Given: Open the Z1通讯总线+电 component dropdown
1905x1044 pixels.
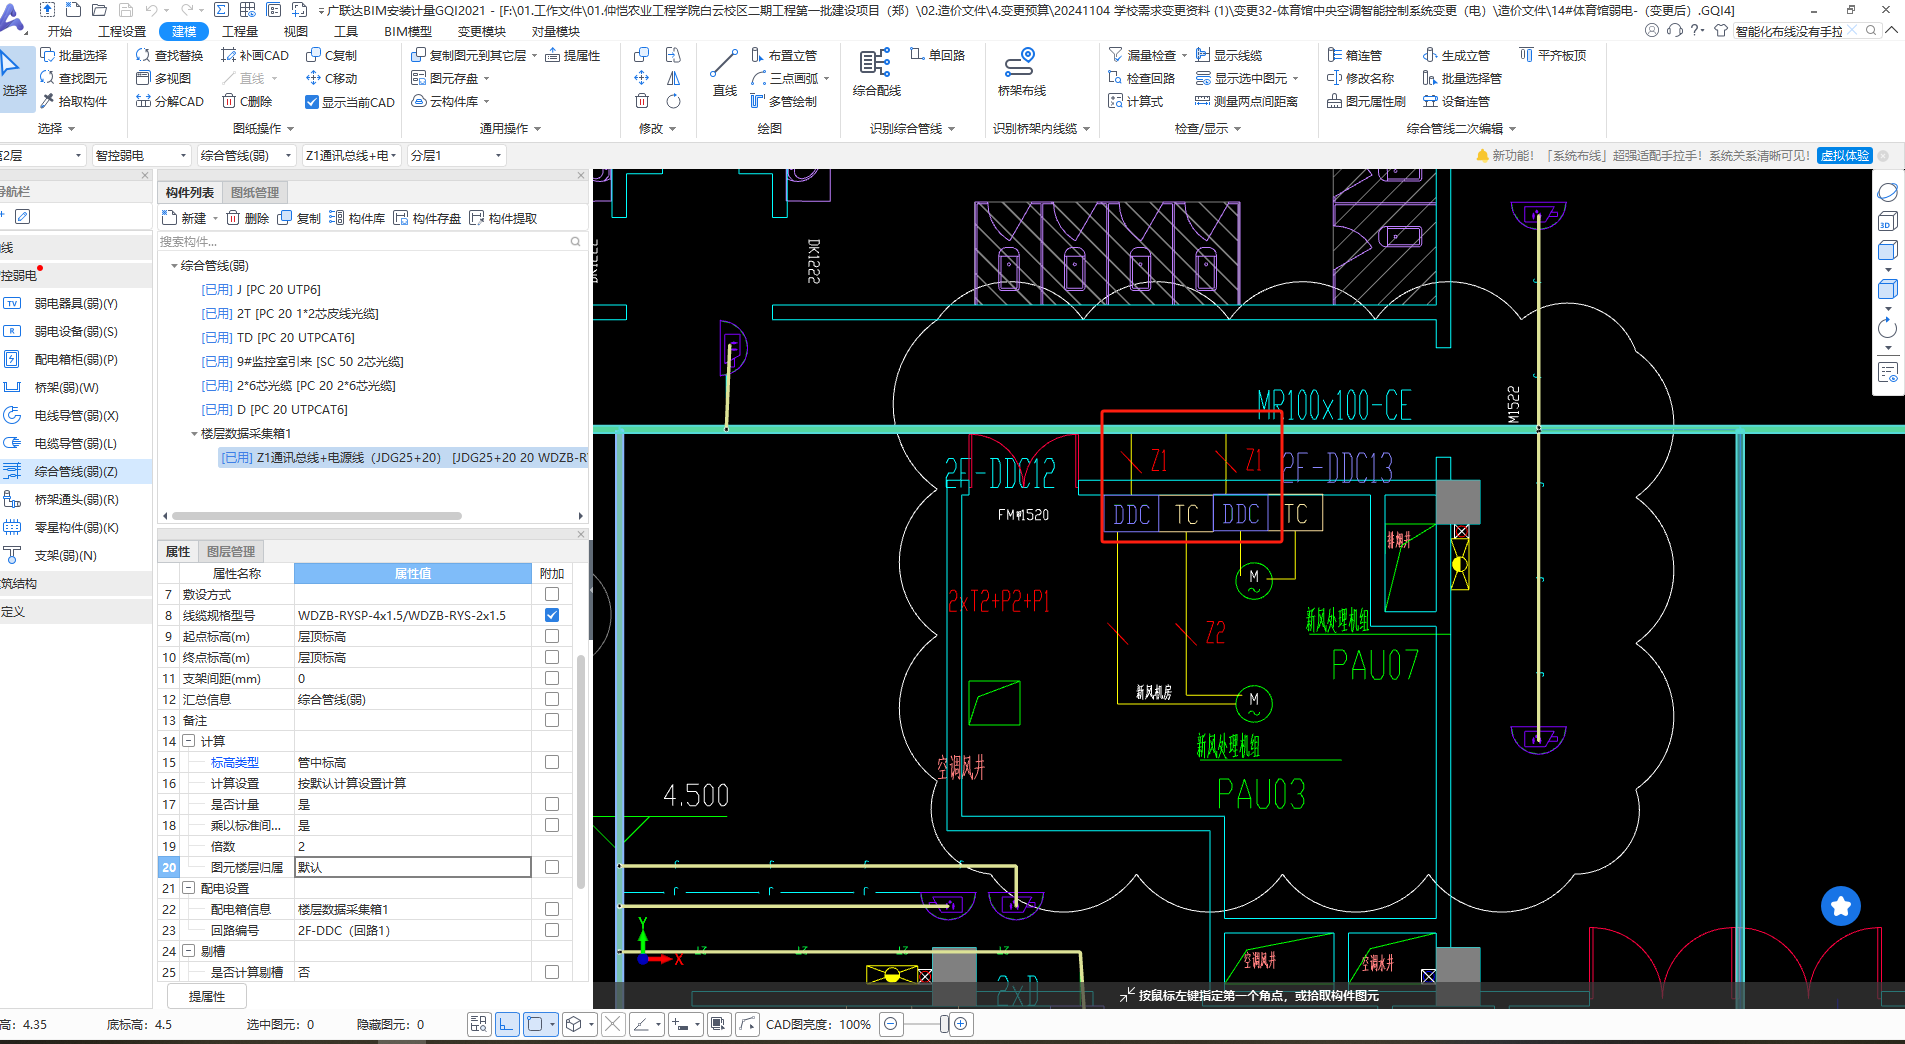Looking at the screenshot, I should [352, 155].
